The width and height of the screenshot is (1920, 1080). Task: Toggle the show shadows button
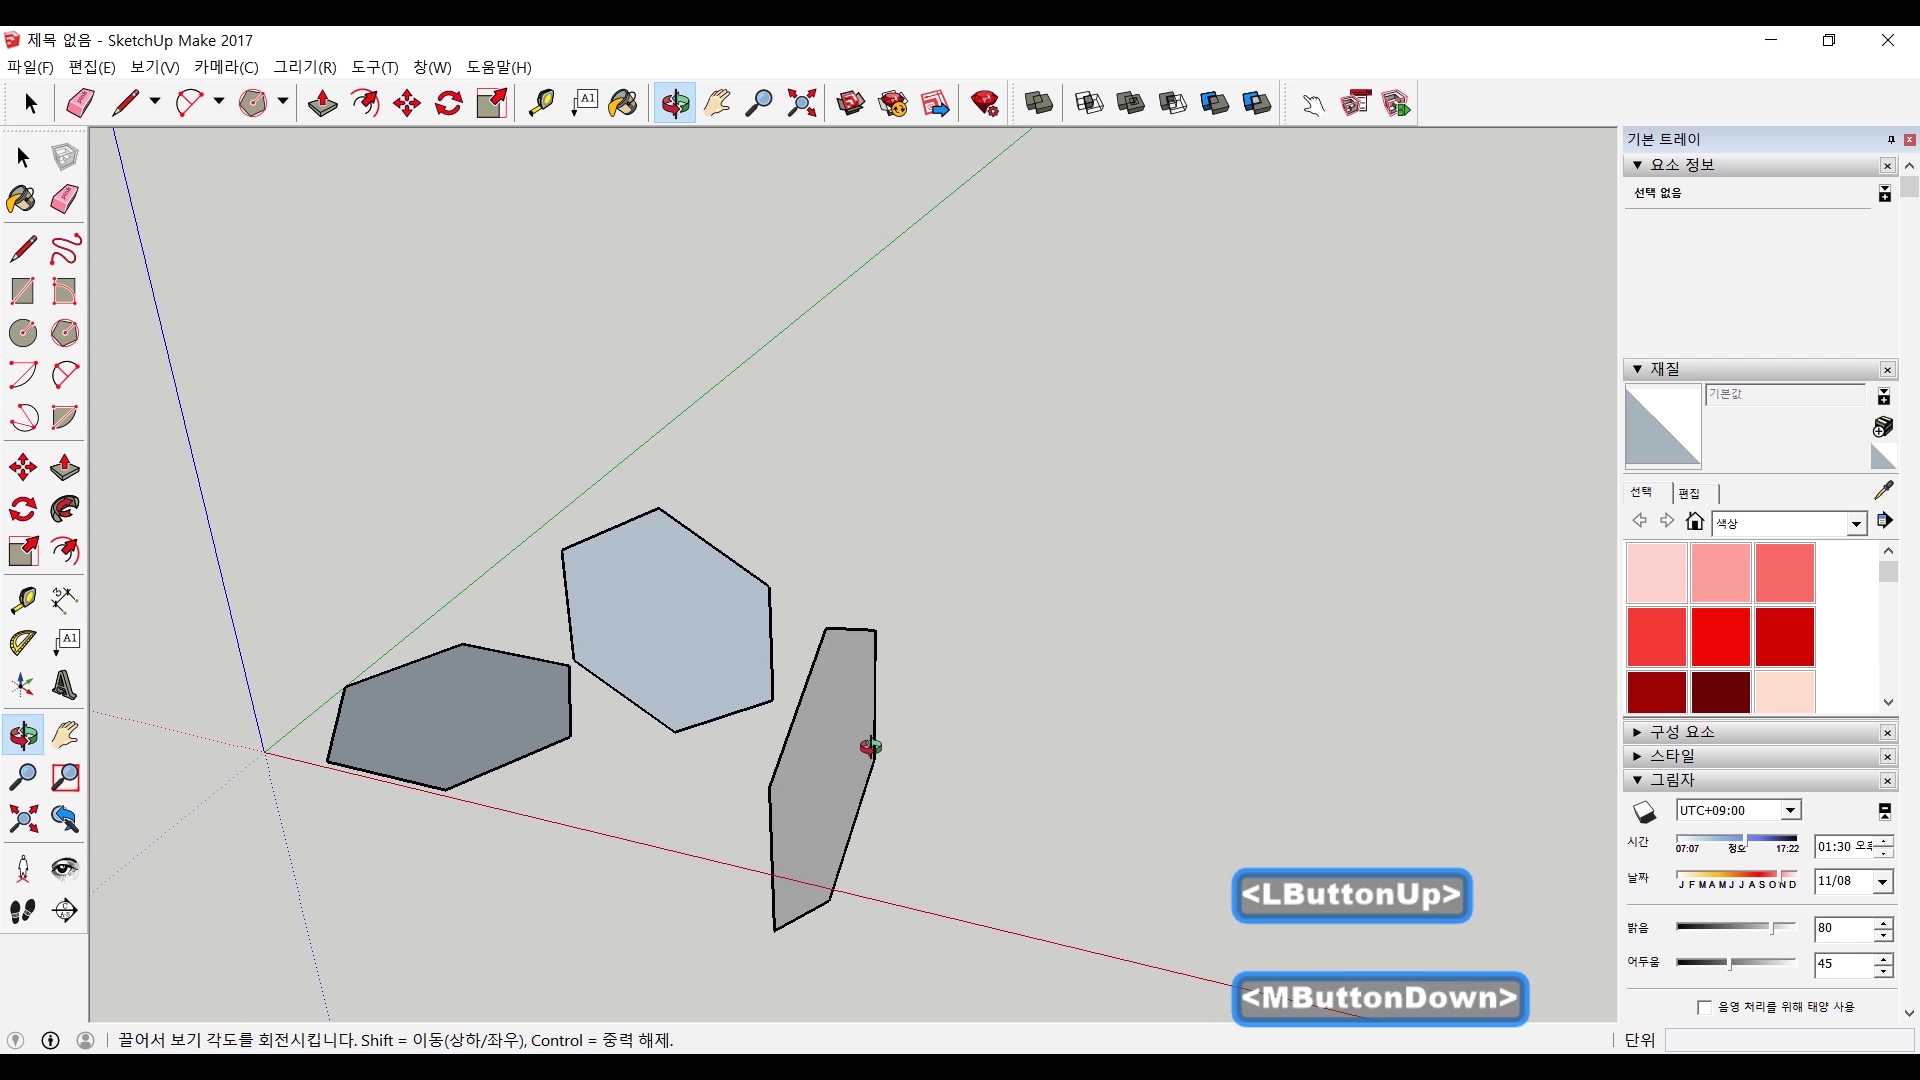click(1645, 812)
